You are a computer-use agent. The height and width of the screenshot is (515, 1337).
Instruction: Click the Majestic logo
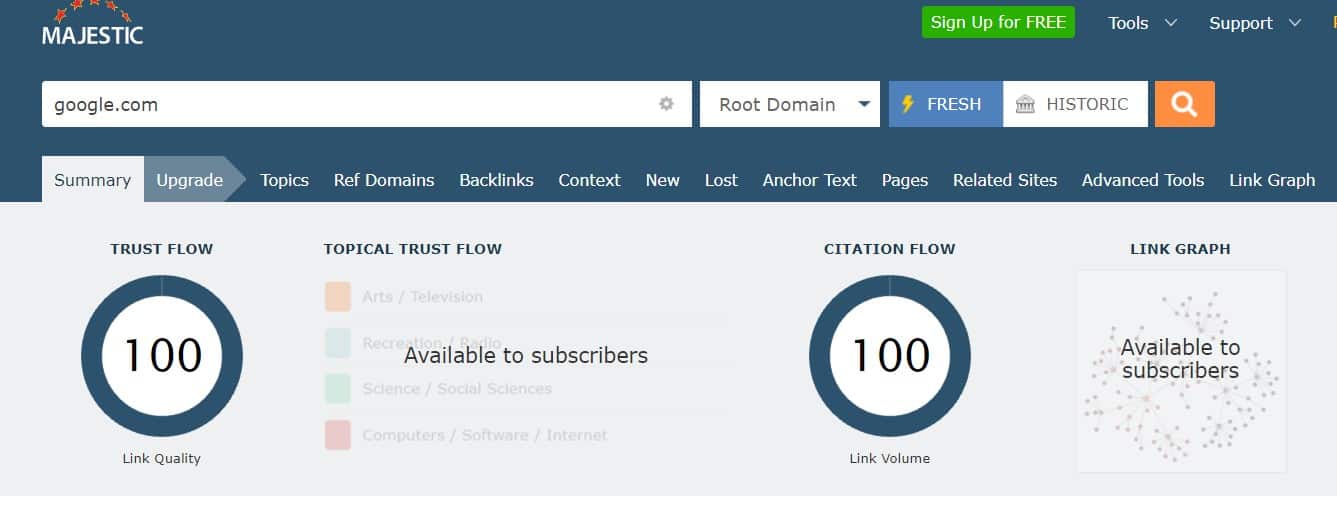pos(92,25)
